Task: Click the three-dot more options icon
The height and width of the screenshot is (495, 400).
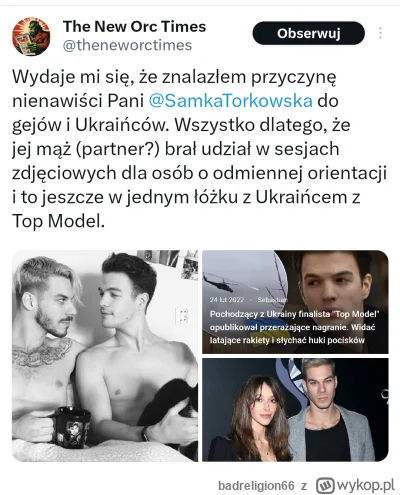Action: [380, 33]
